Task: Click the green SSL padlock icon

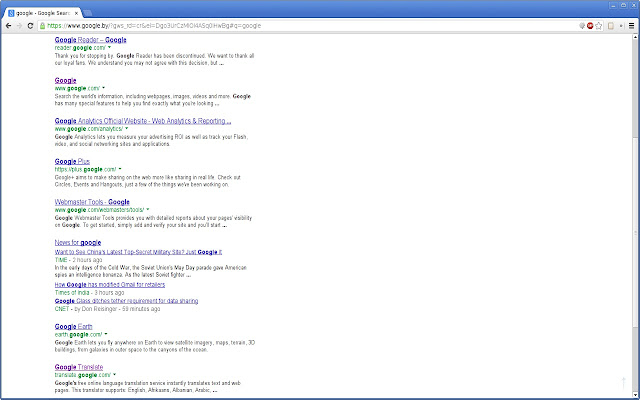Action: point(42,26)
